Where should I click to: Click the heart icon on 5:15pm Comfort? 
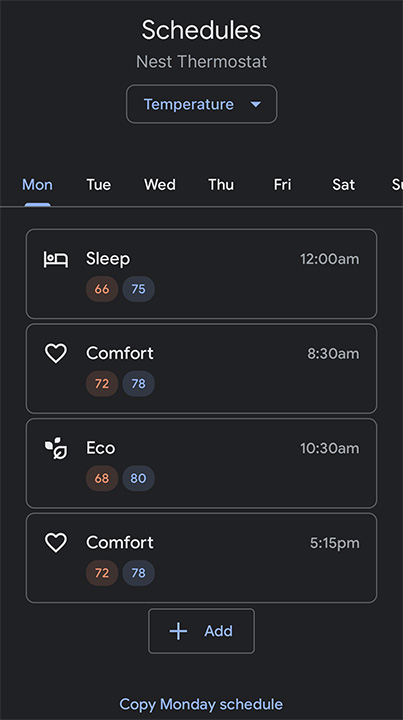click(56, 542)
